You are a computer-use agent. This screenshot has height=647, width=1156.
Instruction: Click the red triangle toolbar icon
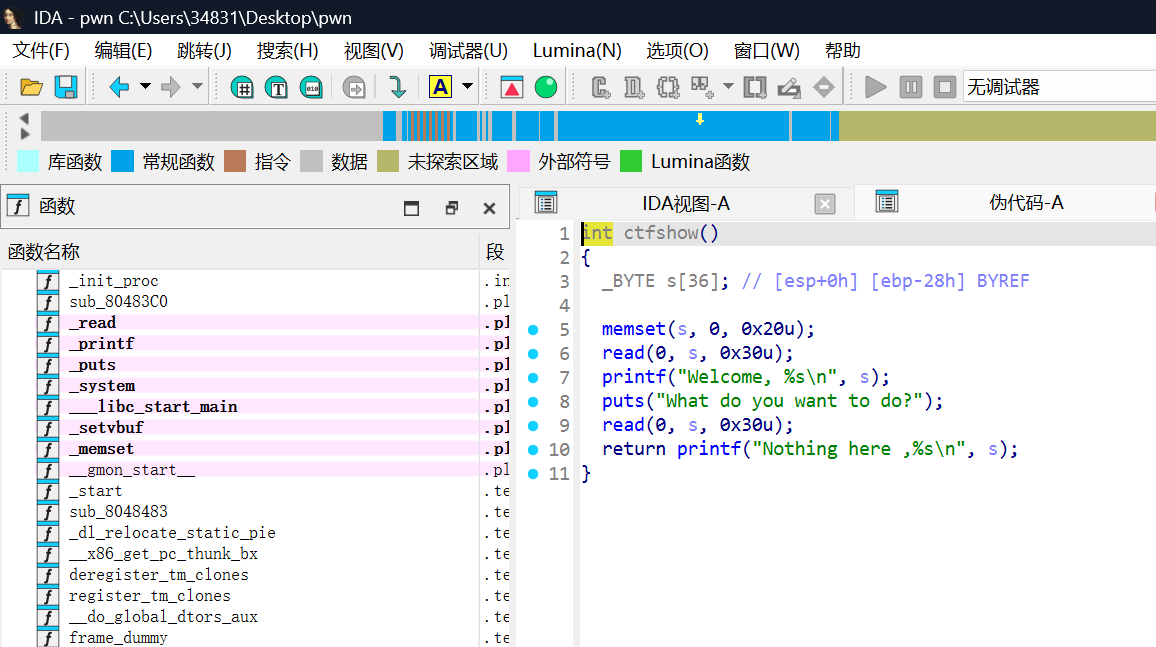pyautogui.click(x=511, y=87)
